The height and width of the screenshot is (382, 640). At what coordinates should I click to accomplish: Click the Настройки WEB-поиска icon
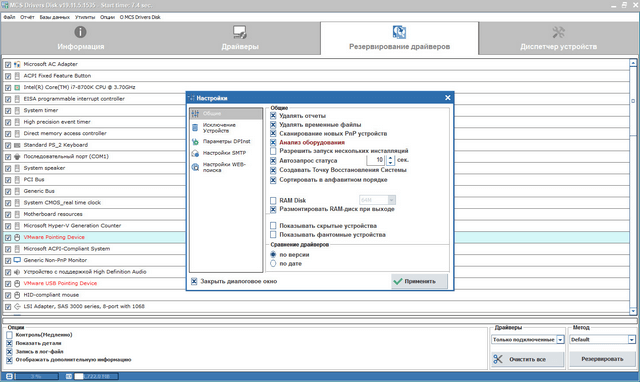(195, 167)
